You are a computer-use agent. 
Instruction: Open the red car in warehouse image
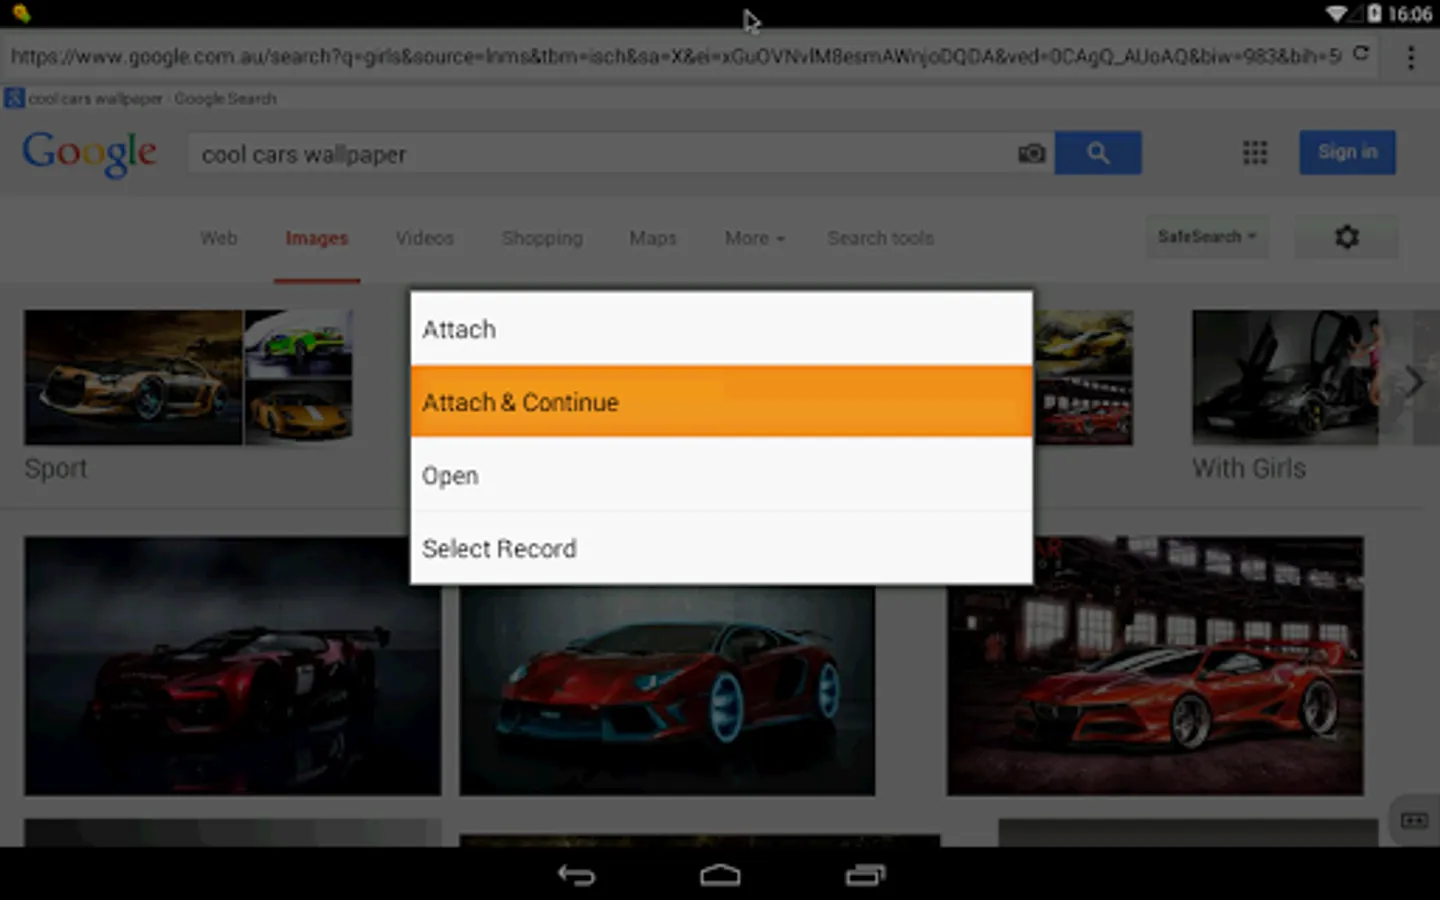click(x=1155, y=666)
